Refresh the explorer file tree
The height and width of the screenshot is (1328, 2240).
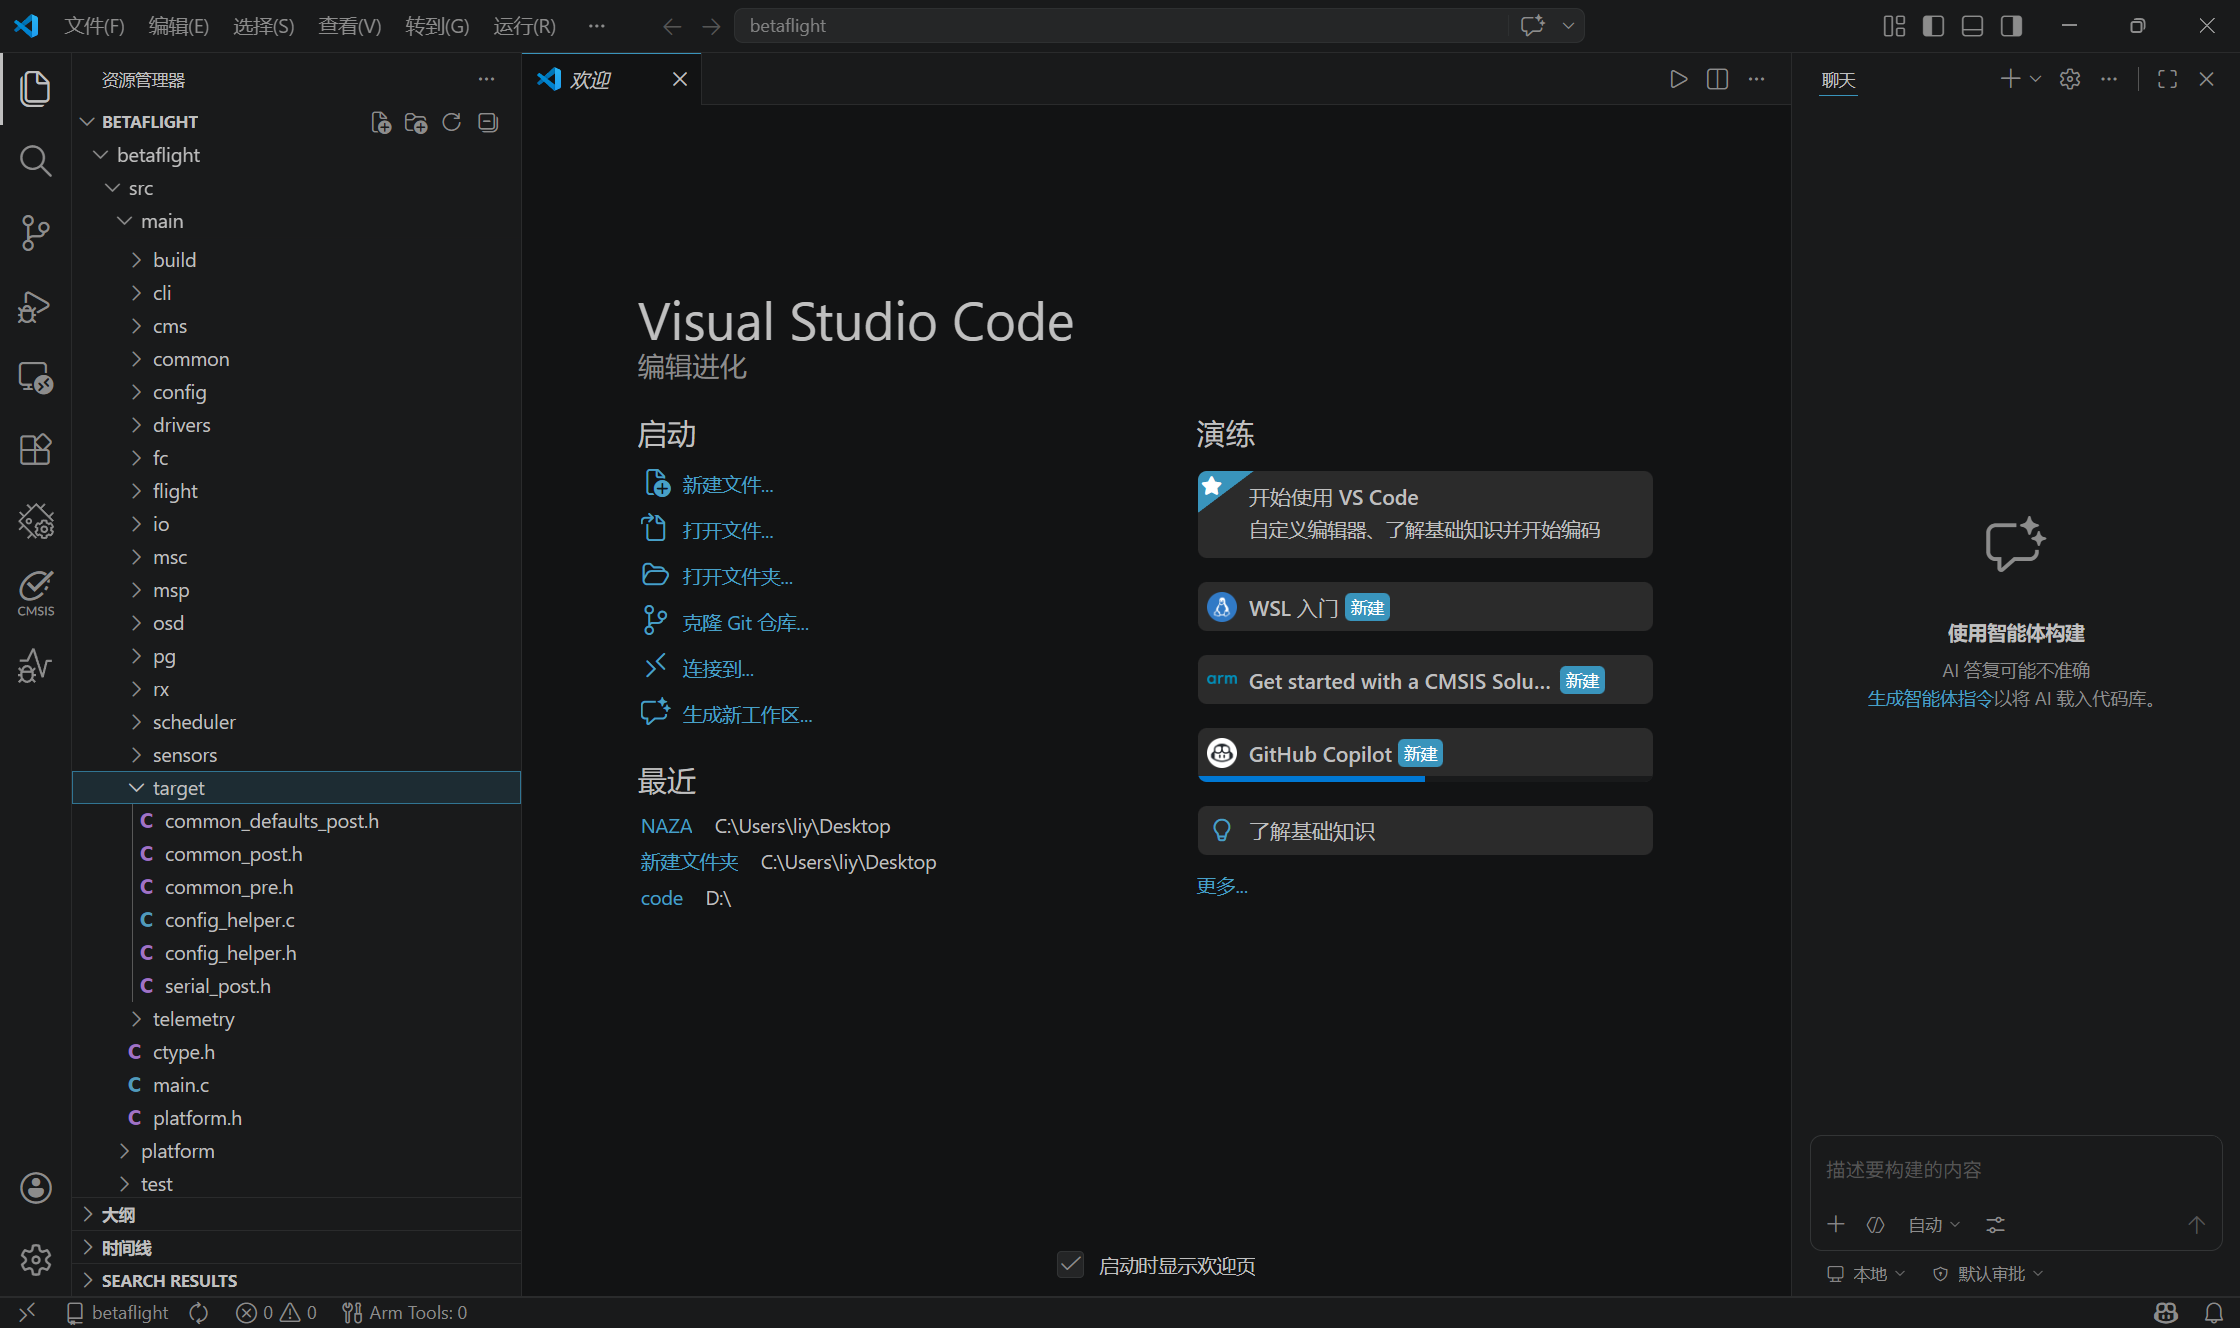click(x=452, y=122)
